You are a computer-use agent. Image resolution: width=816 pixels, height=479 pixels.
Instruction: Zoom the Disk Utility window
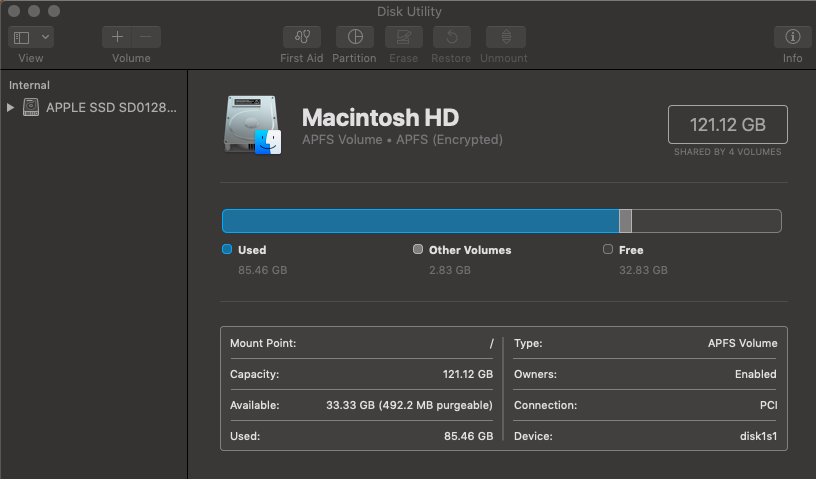click(54, 11)
